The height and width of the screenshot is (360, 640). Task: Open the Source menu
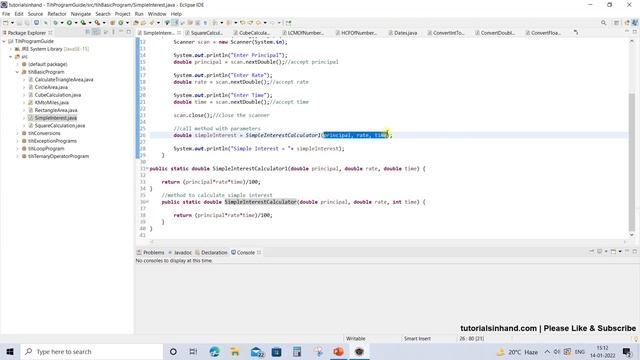[x=35, y=14]
